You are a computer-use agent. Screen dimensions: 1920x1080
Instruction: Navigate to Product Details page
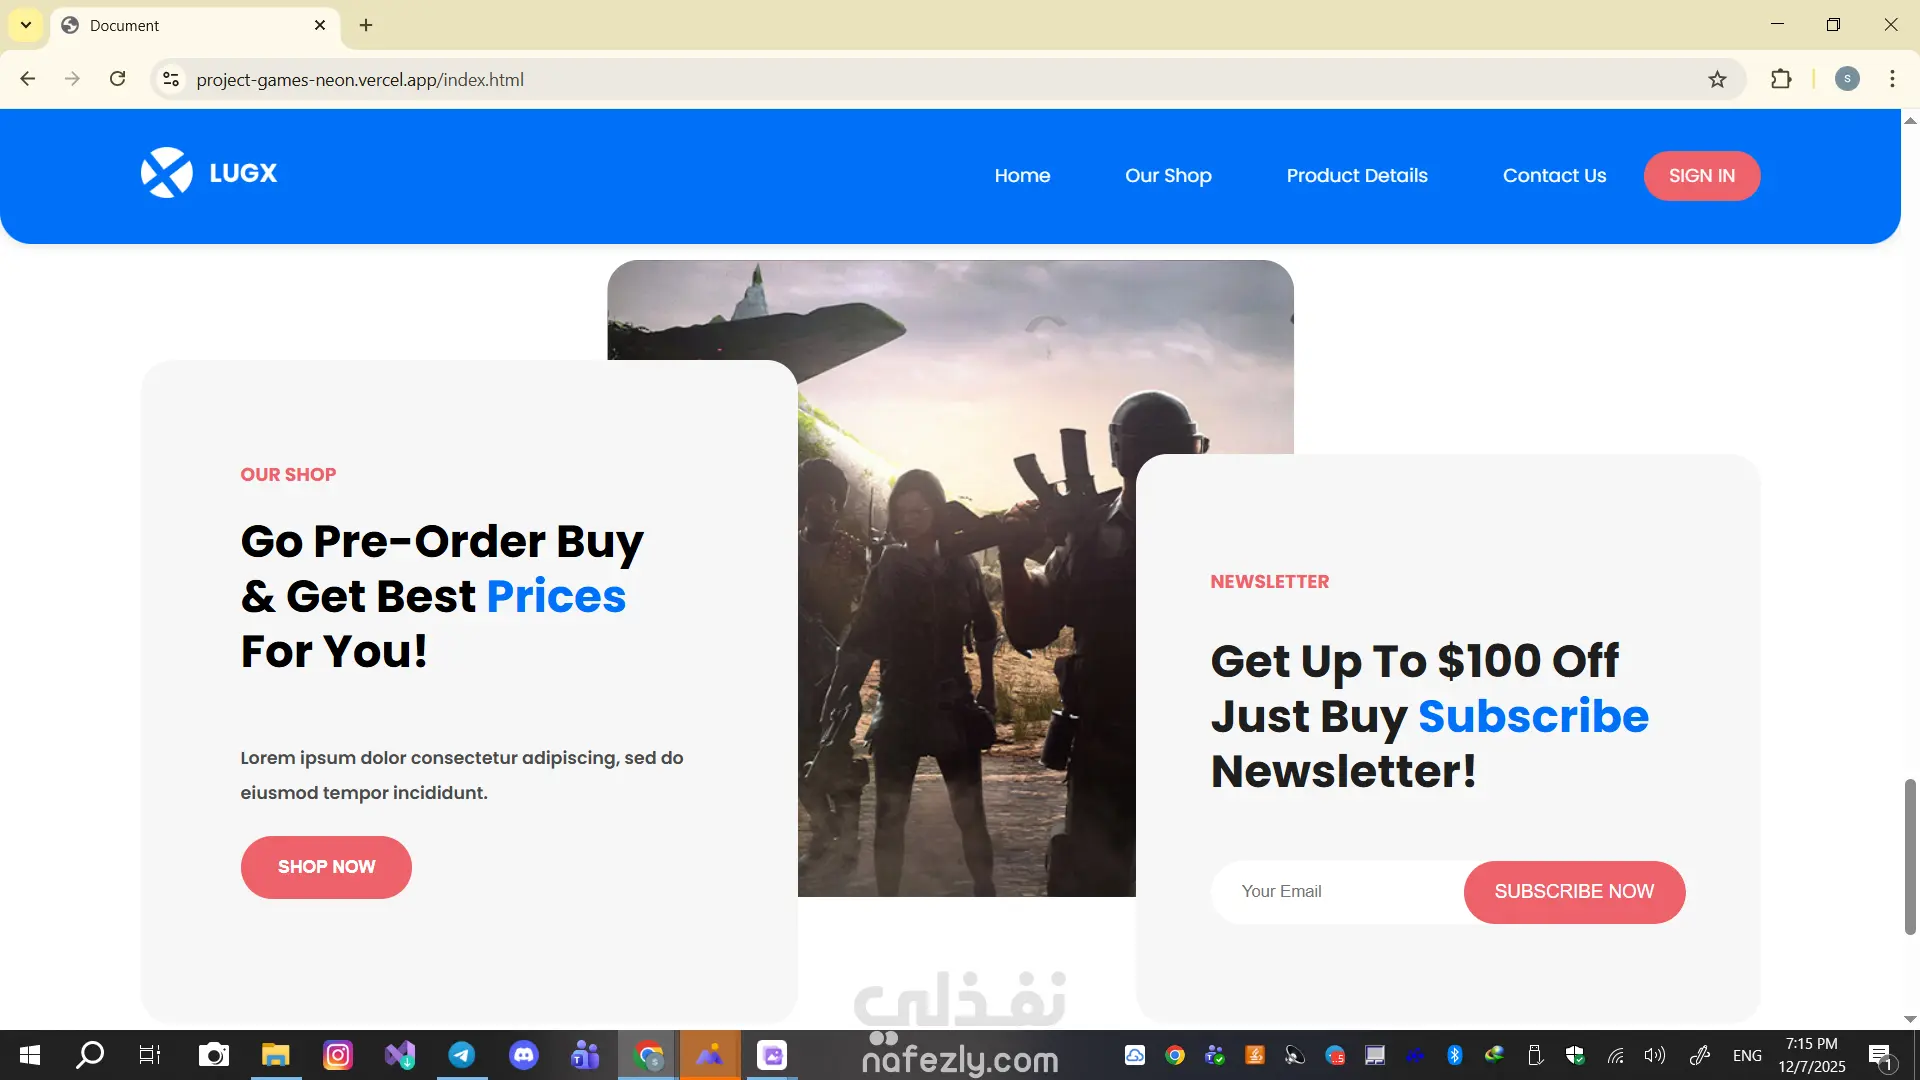point(1356,176)
